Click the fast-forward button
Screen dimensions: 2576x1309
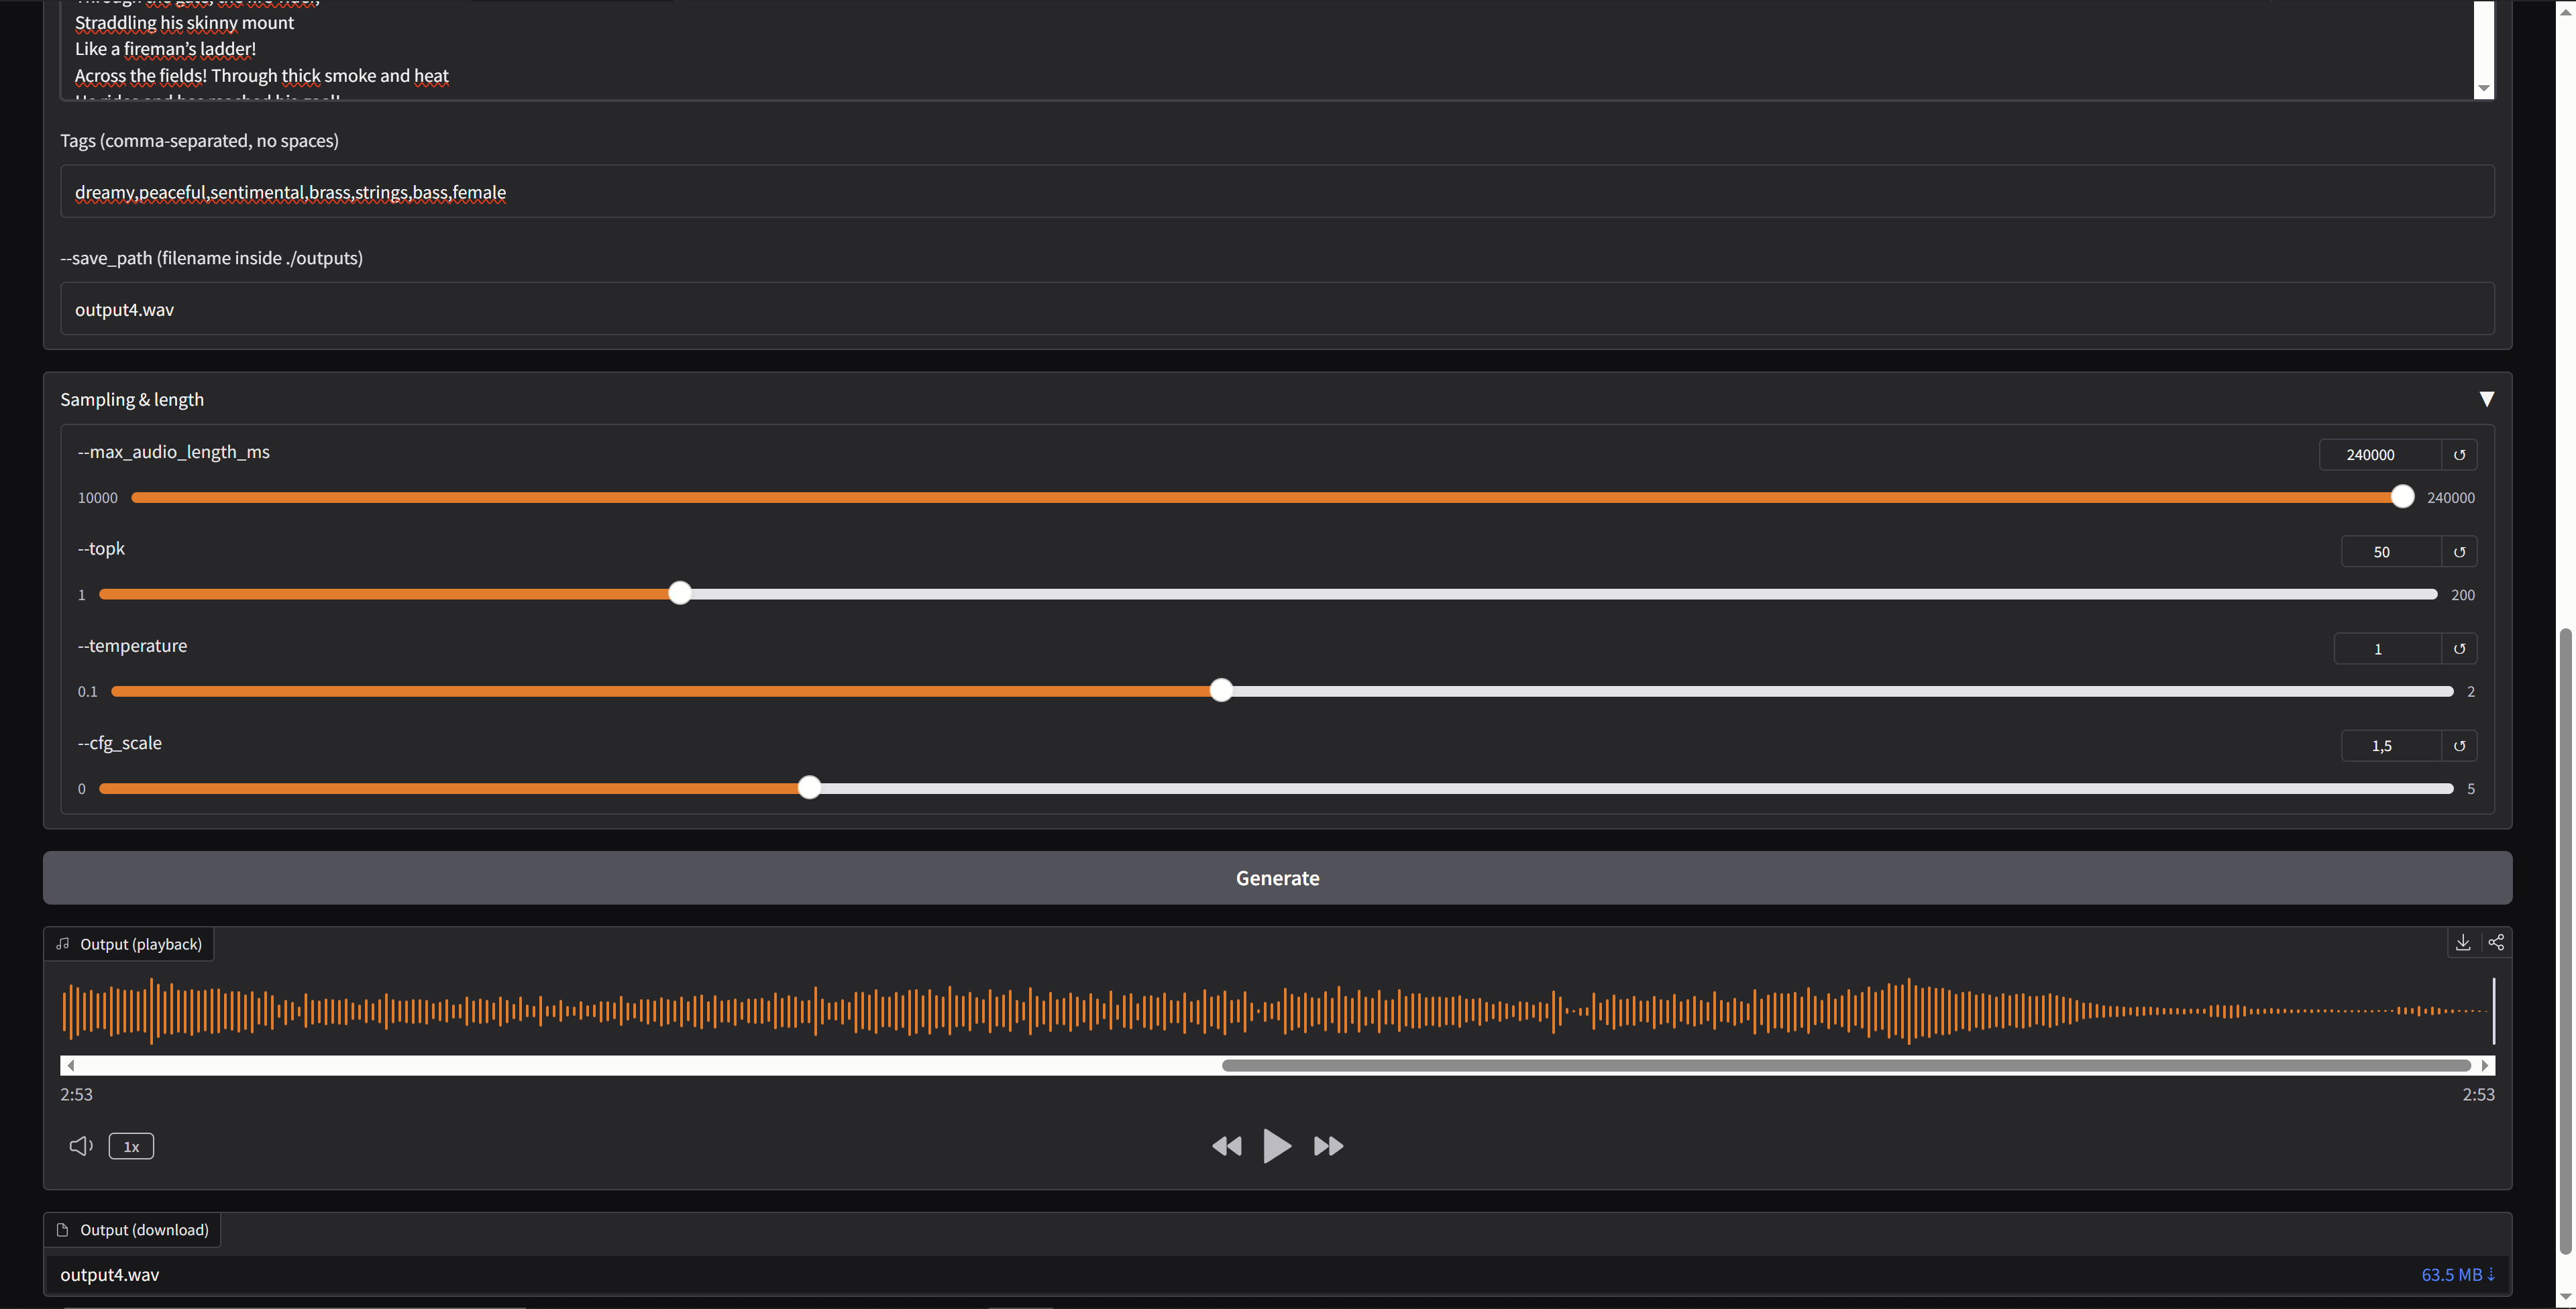coord(1328,1146)
